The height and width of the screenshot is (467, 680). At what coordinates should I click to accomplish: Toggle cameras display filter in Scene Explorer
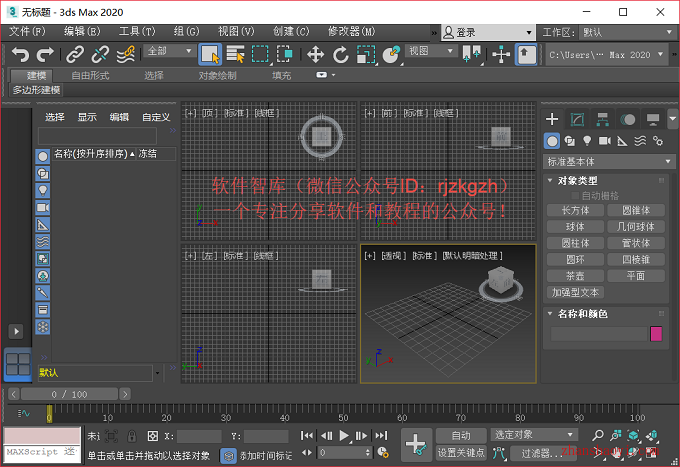[42, 208]
